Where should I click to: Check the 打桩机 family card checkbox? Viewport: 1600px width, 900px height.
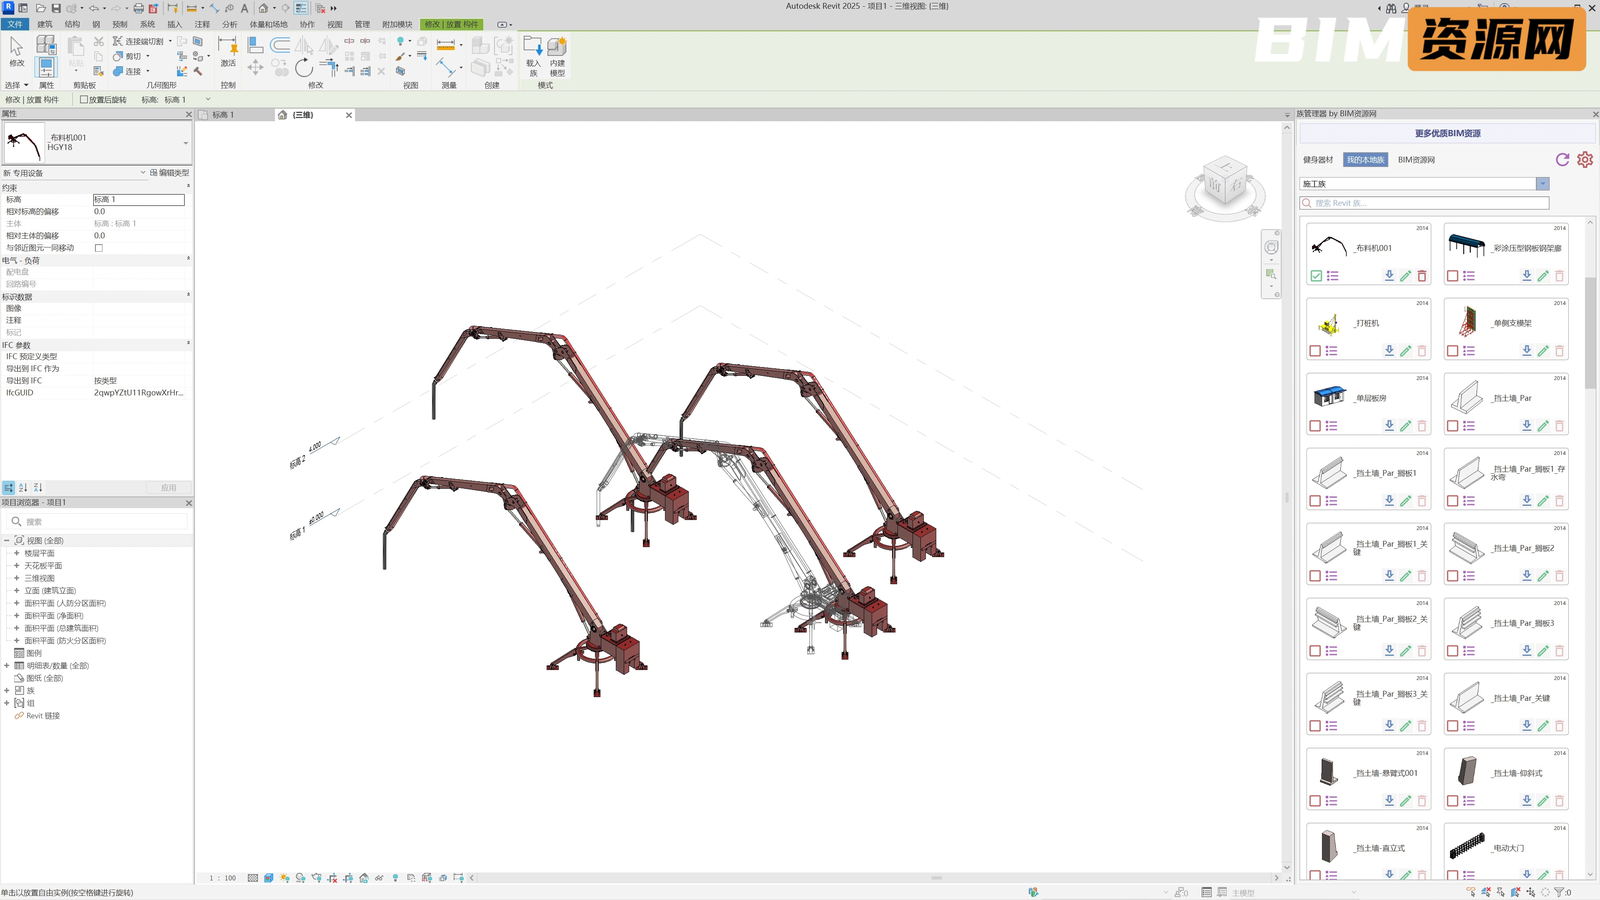[x=1316, y=351]
